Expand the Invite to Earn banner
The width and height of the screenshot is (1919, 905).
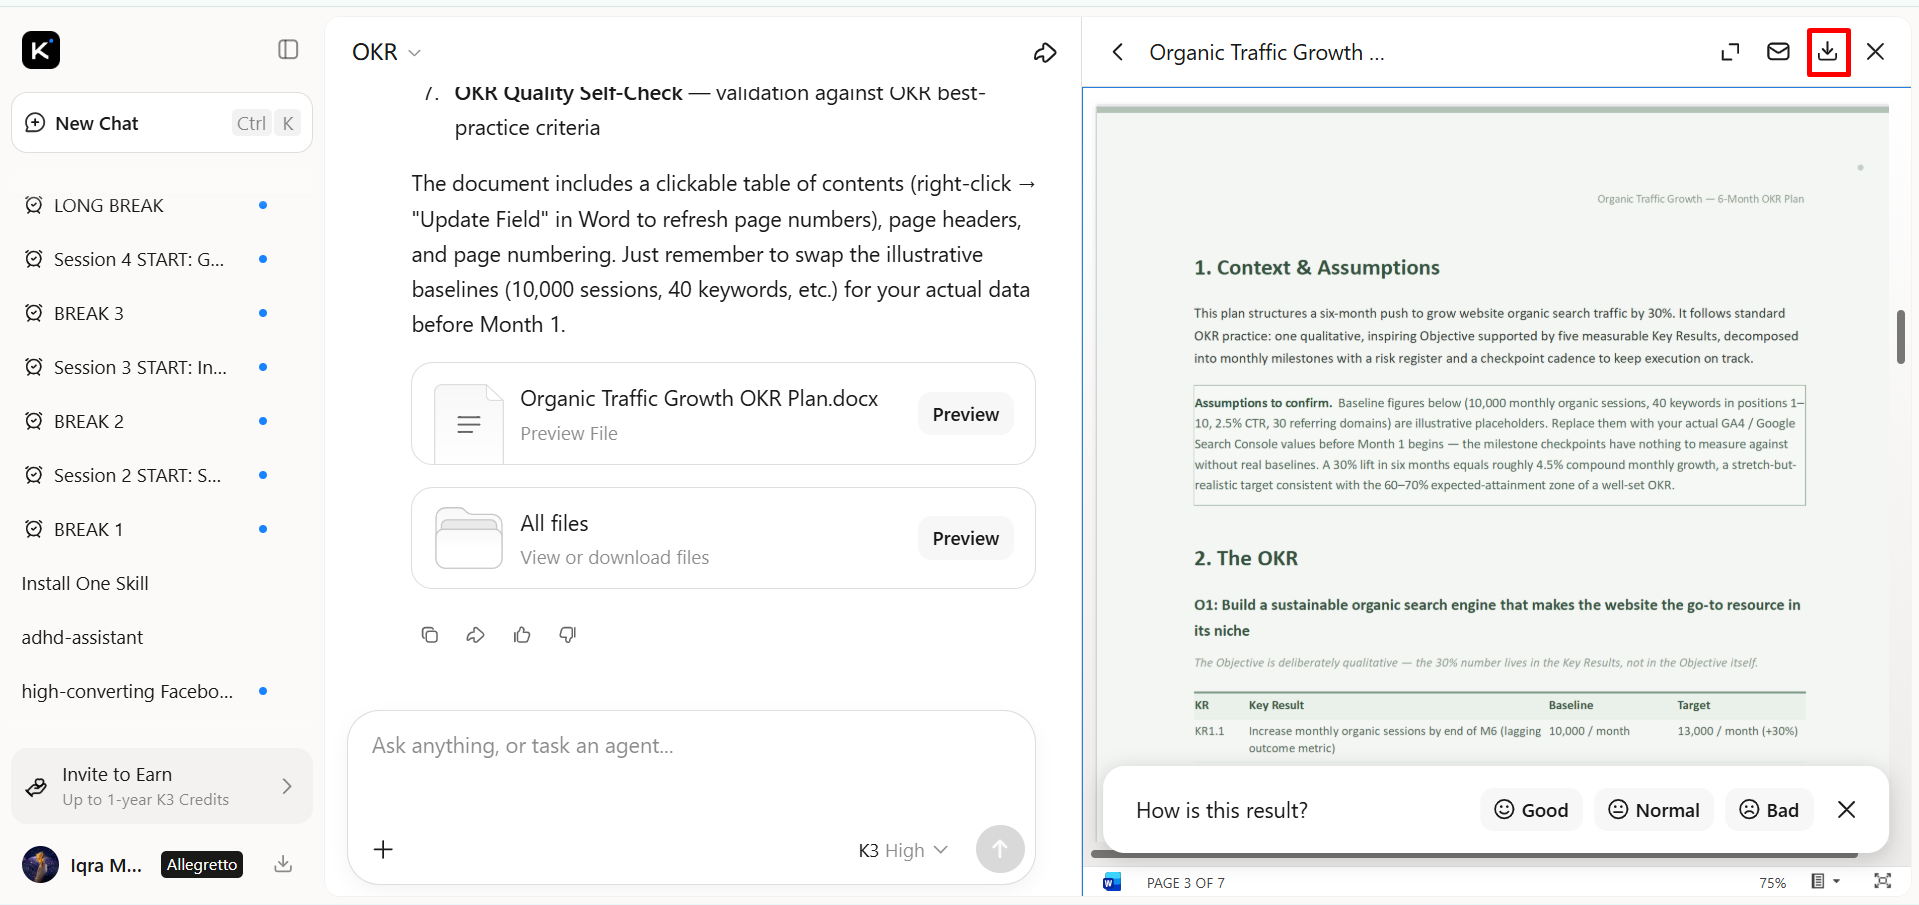pyautogui.click(x=162, y=786)
